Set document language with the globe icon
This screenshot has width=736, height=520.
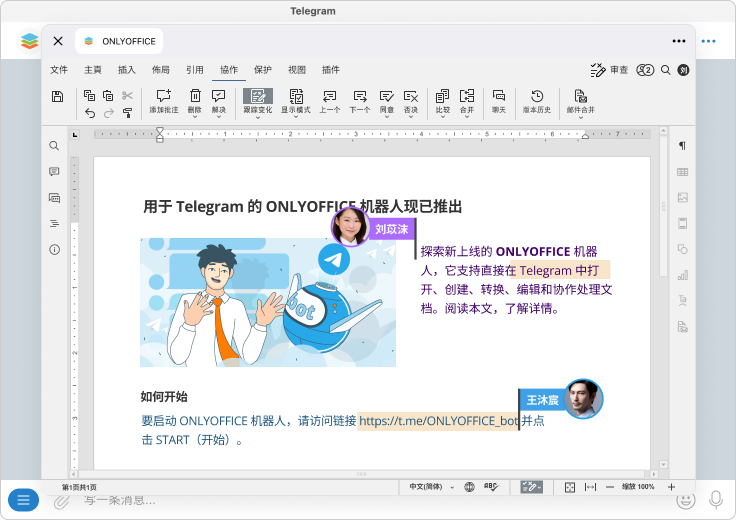(x=469, y=487)
